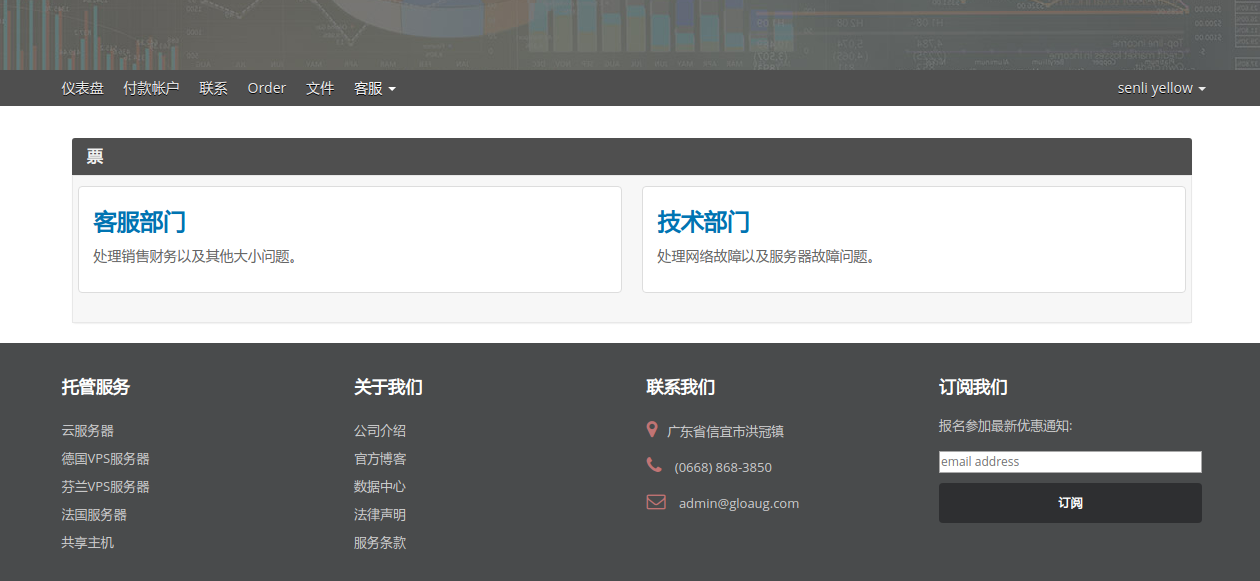Image resolution: width=1260 pixels, height=581 pixels.
Task: Select Order in the navigation bar
Action: point(267,88)
